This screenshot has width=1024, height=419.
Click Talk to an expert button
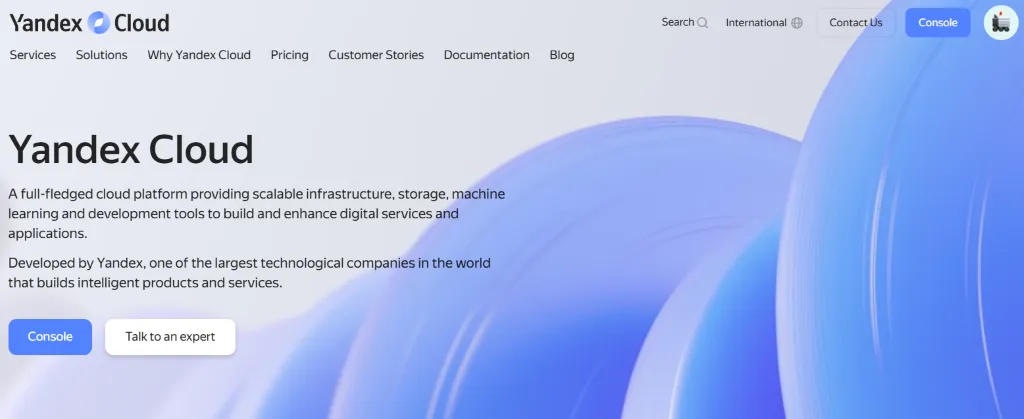pos(170,337)
